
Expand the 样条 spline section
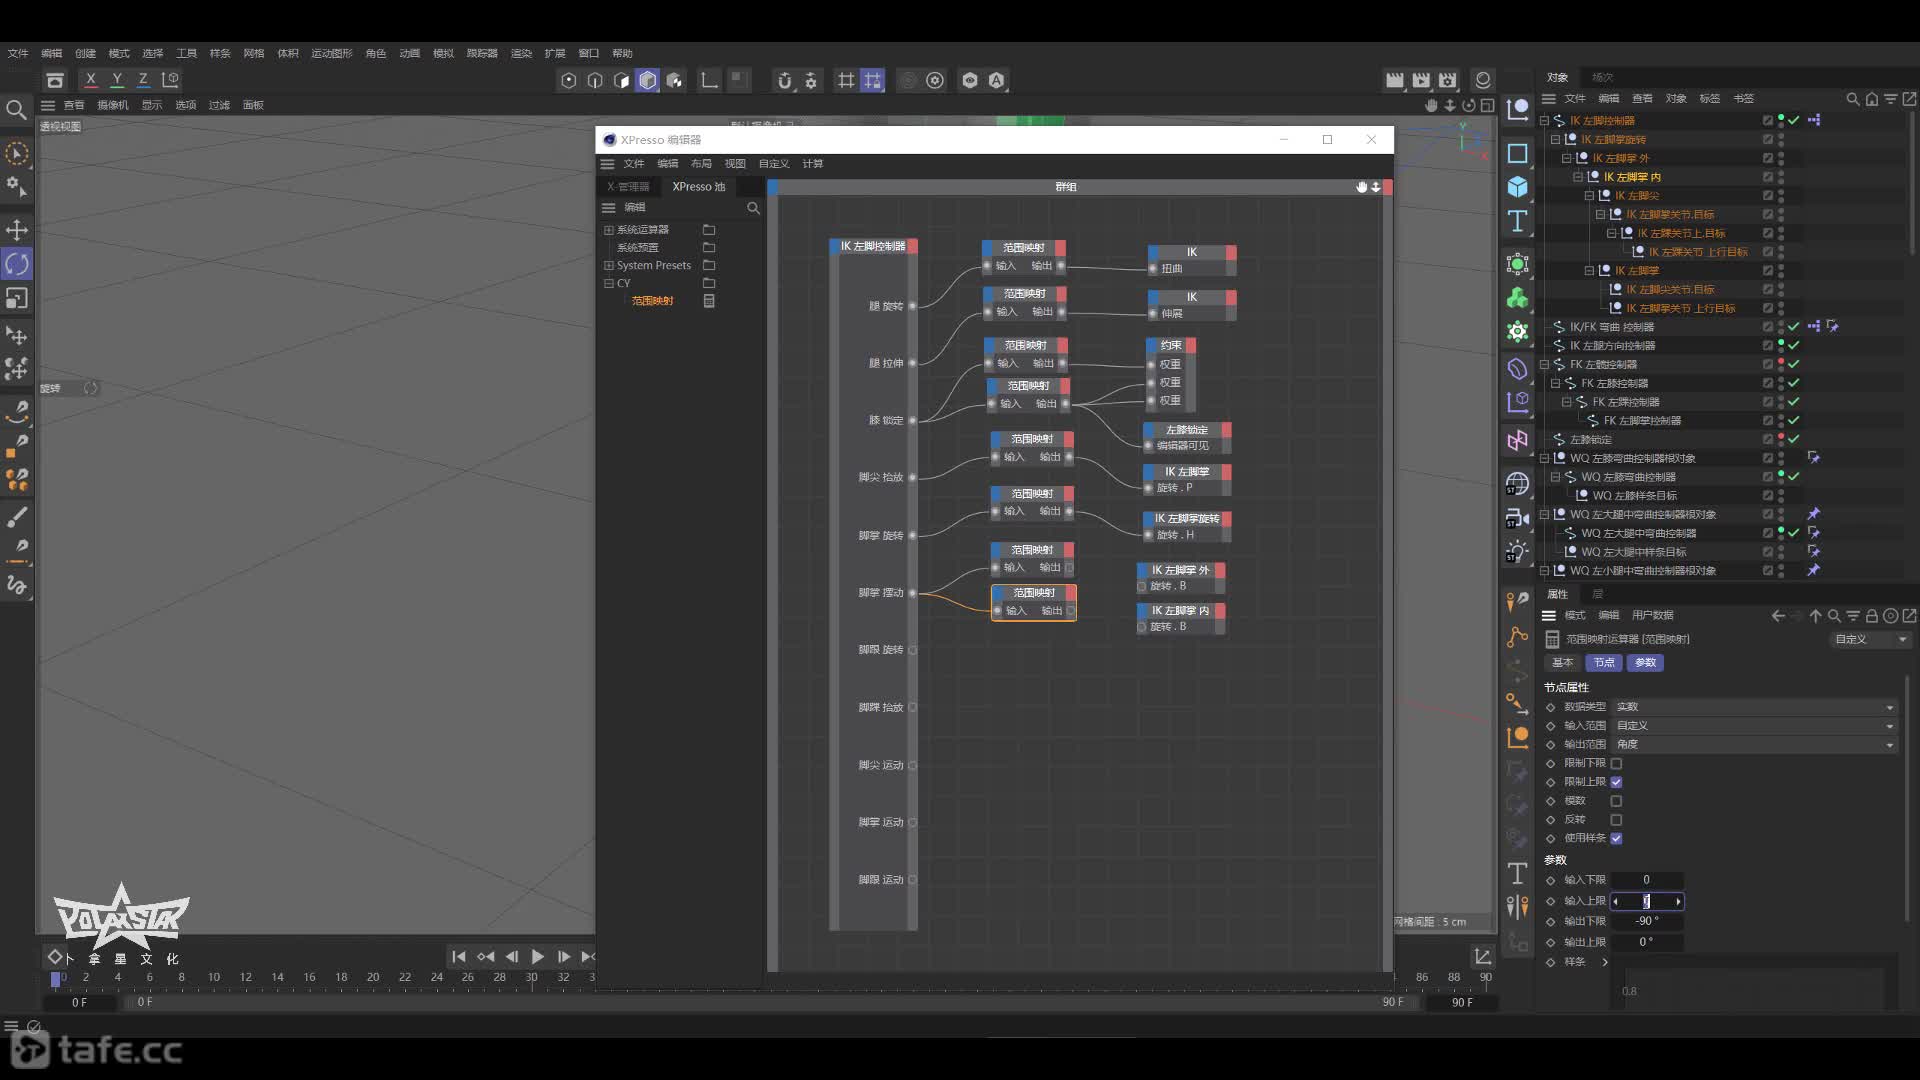pyautogui.click(x=1605, y=963)
